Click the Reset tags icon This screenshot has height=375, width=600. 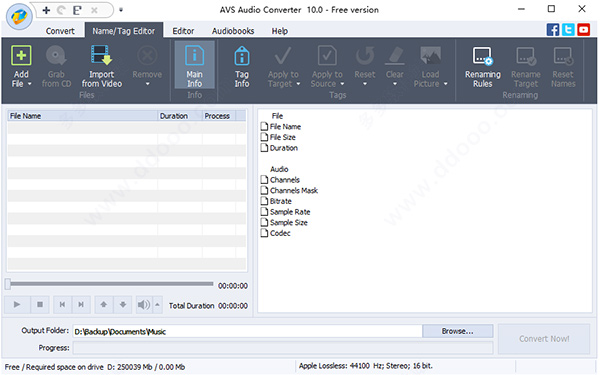tap(365, 56)
